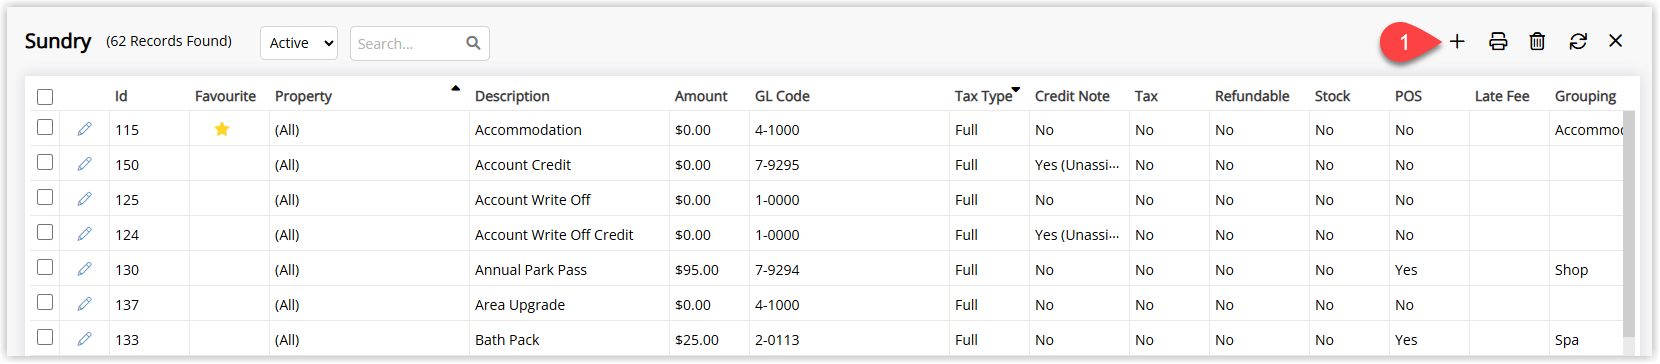Click the Sundry heading title
The image size is (1660, 364).
(x=58, y=41)
